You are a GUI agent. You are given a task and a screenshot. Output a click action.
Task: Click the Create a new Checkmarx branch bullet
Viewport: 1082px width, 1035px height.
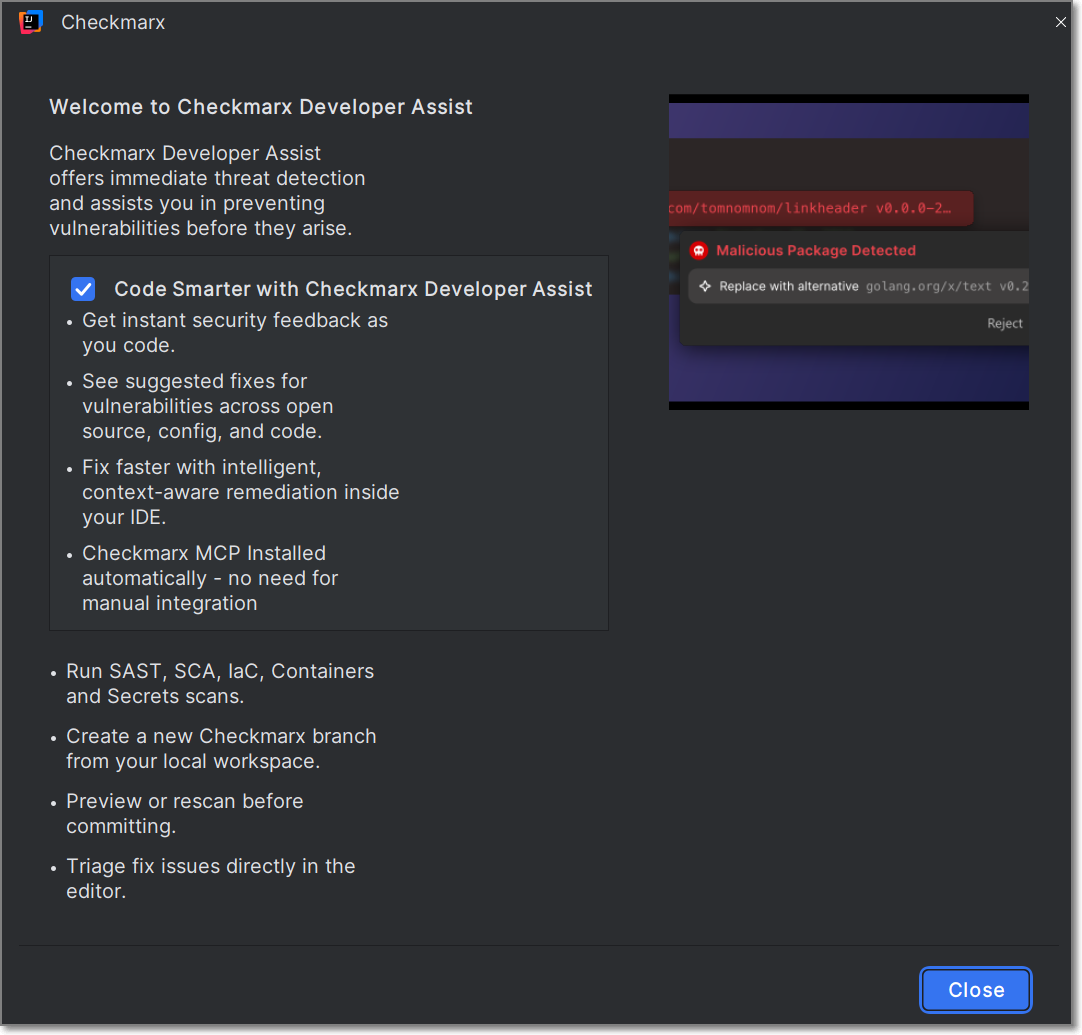pyautogui.click(x=221, y=749)
